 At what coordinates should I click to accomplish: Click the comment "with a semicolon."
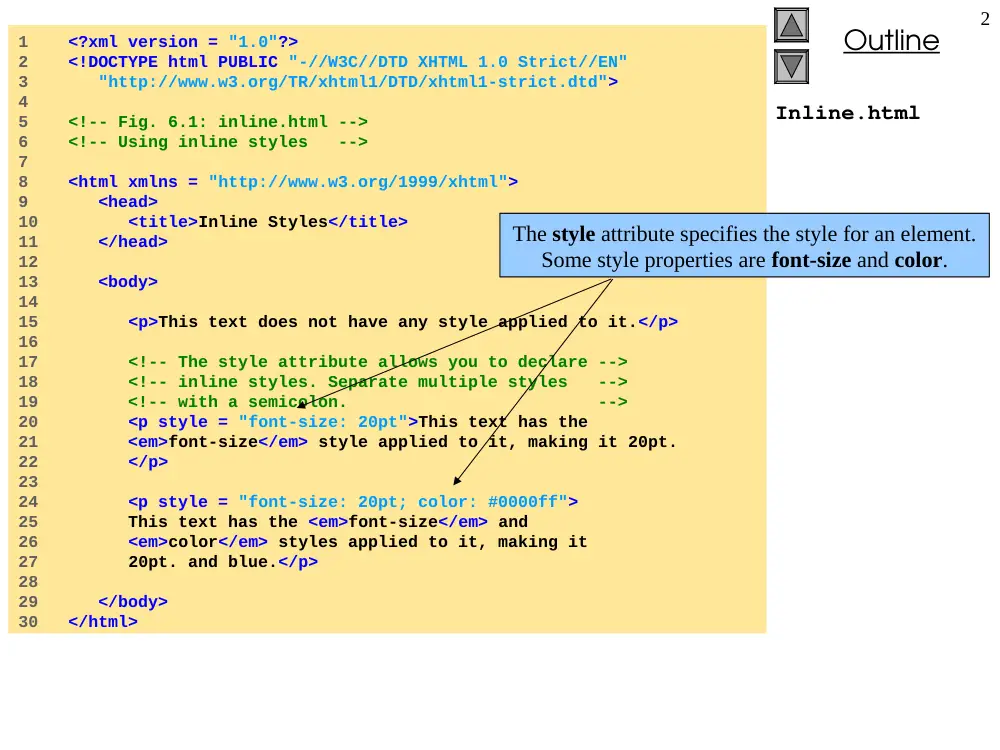pyautogui.click(x=378, y=402)
